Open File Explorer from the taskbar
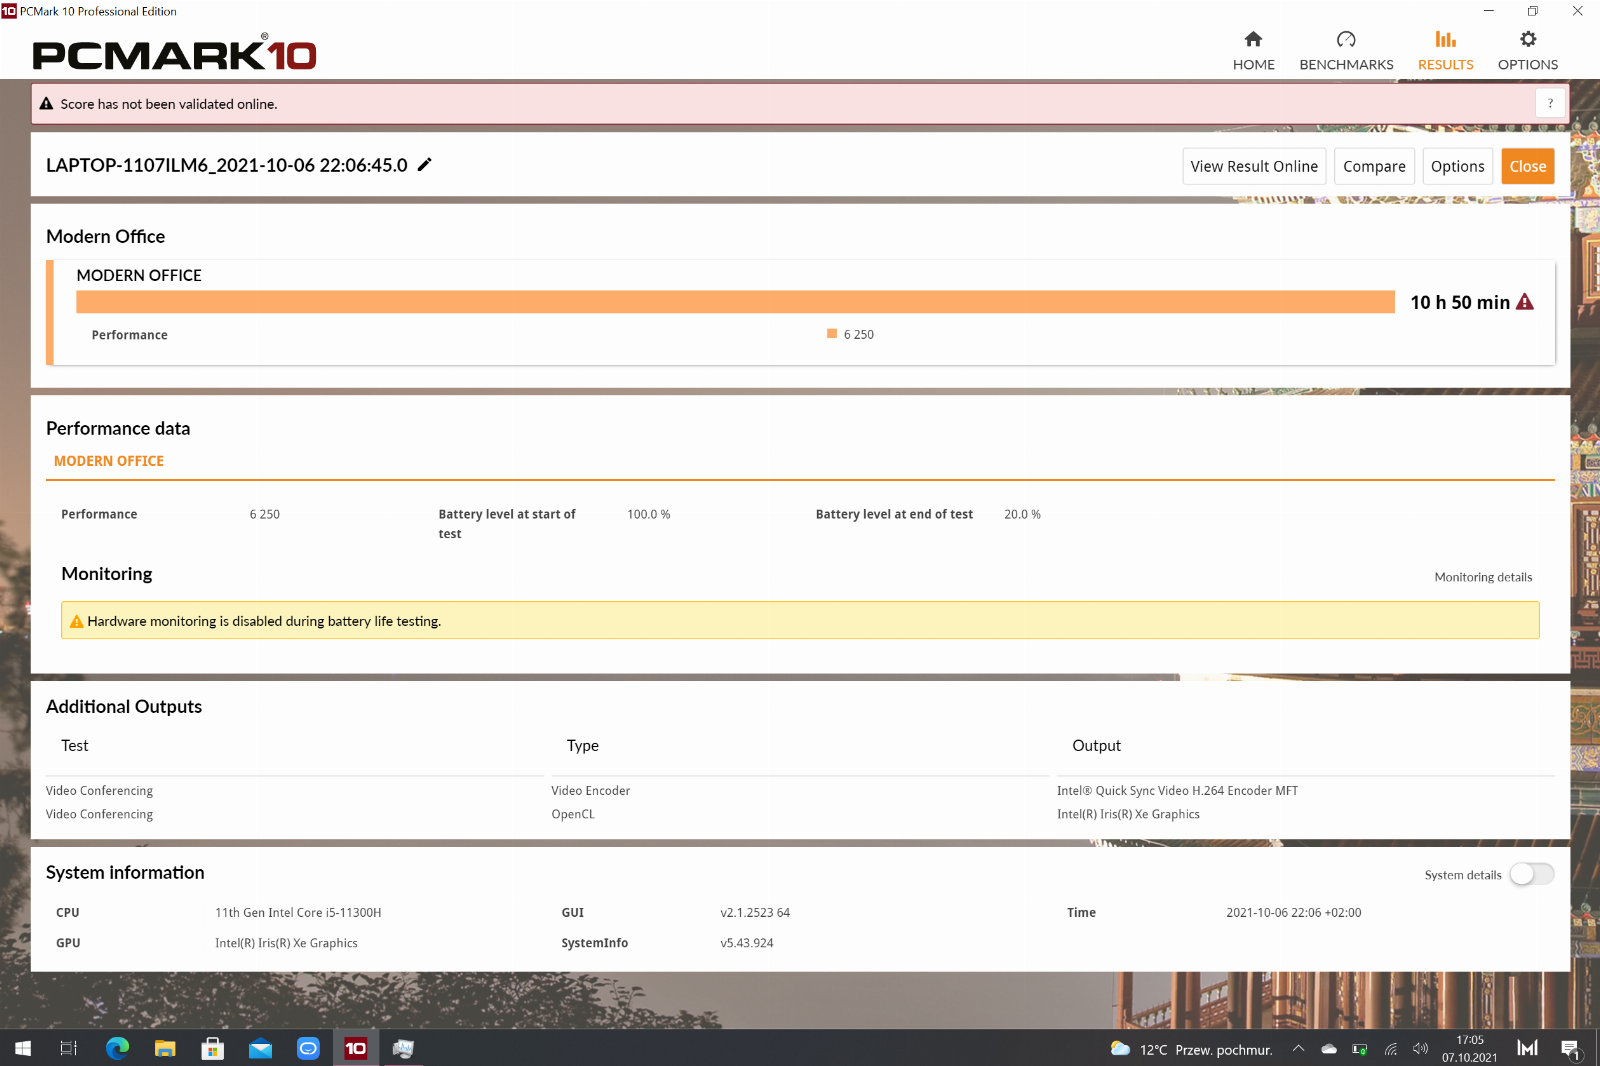1600x1066 pixels. click(x=165, y=1048)
